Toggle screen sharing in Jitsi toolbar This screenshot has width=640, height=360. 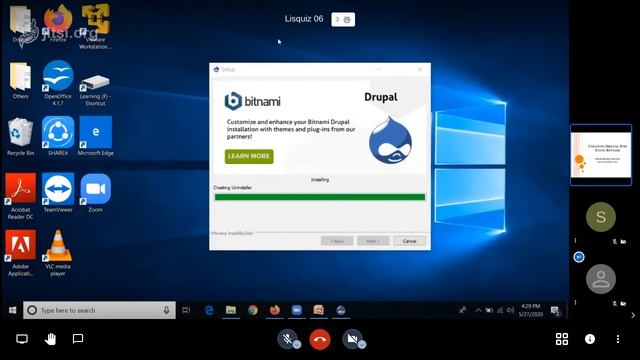(22, 339)
